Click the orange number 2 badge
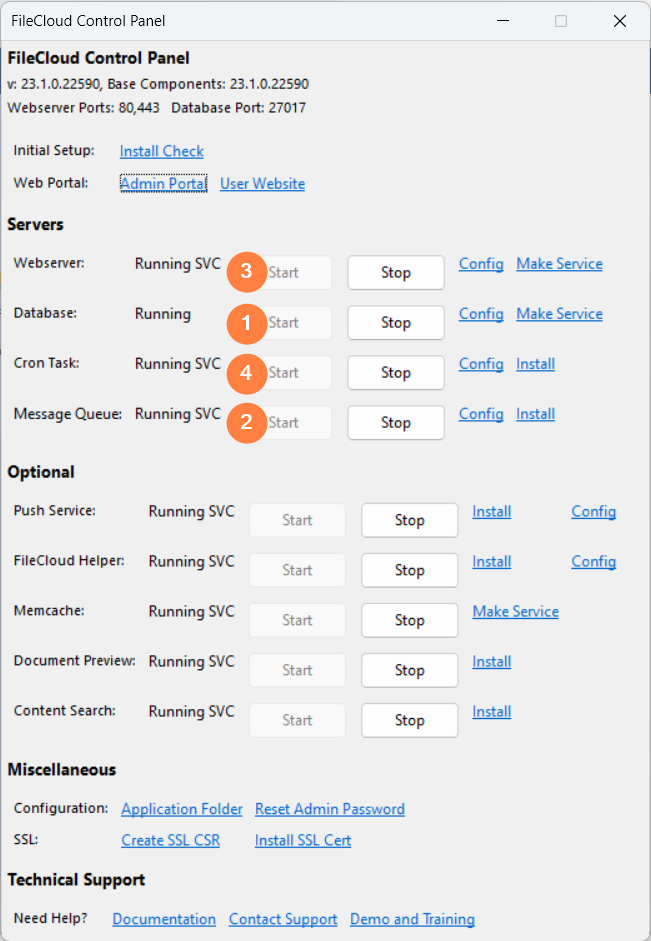651x941 pixels. click(x=246, y=422)
